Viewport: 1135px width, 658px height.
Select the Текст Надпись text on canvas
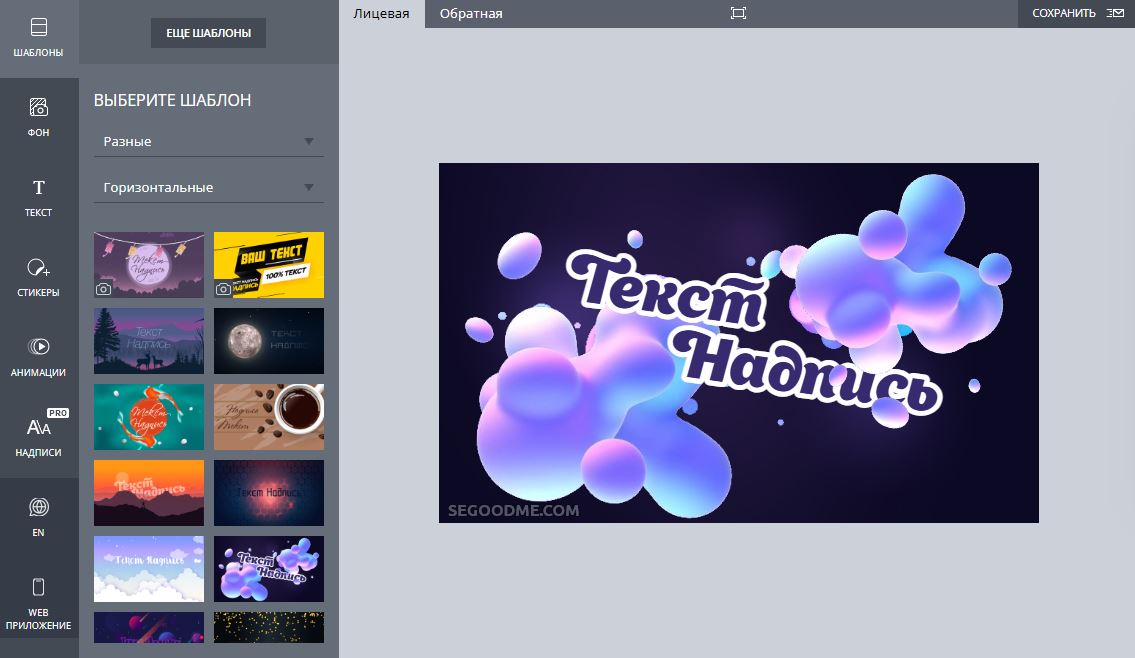[753, 332]
